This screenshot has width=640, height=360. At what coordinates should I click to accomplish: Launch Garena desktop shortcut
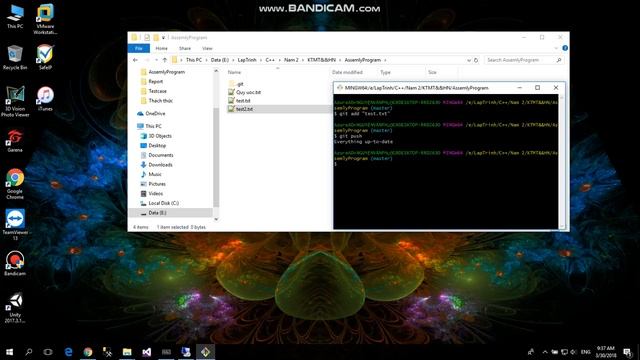pos(15,141)
